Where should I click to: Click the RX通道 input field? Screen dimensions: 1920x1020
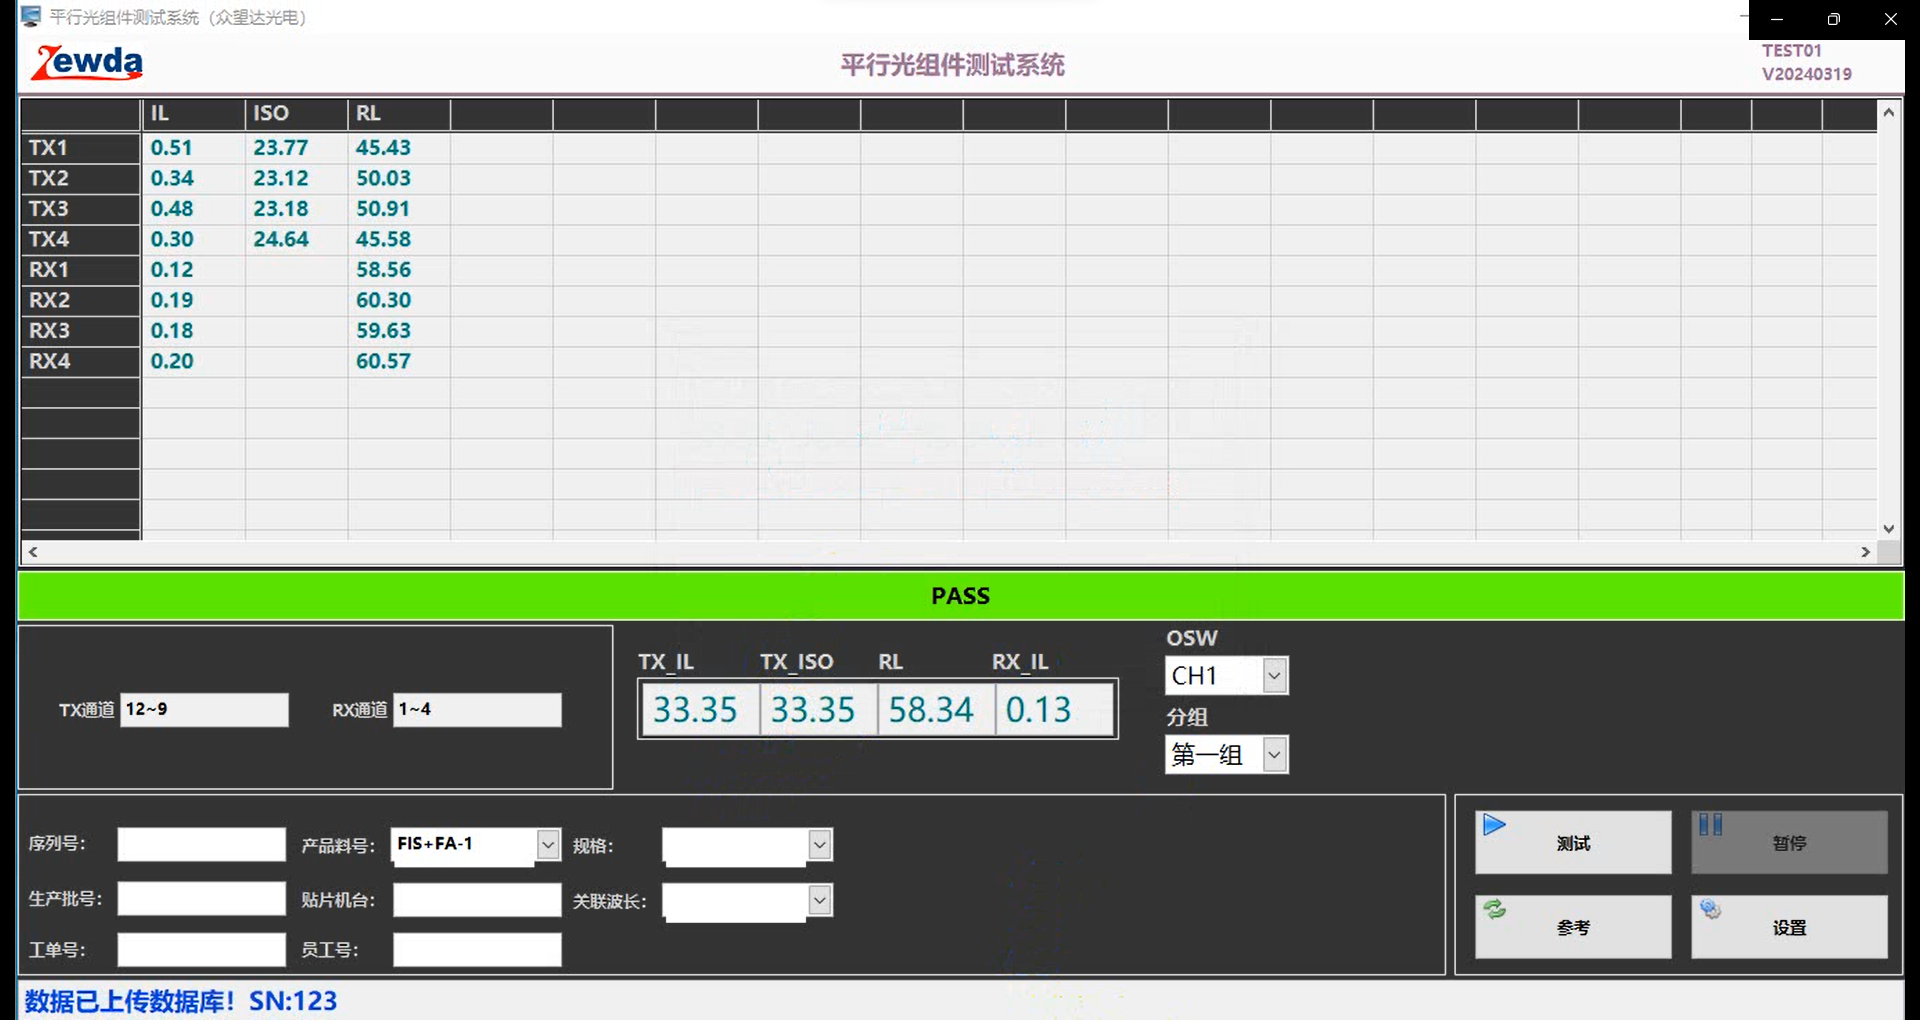[477, 710]
